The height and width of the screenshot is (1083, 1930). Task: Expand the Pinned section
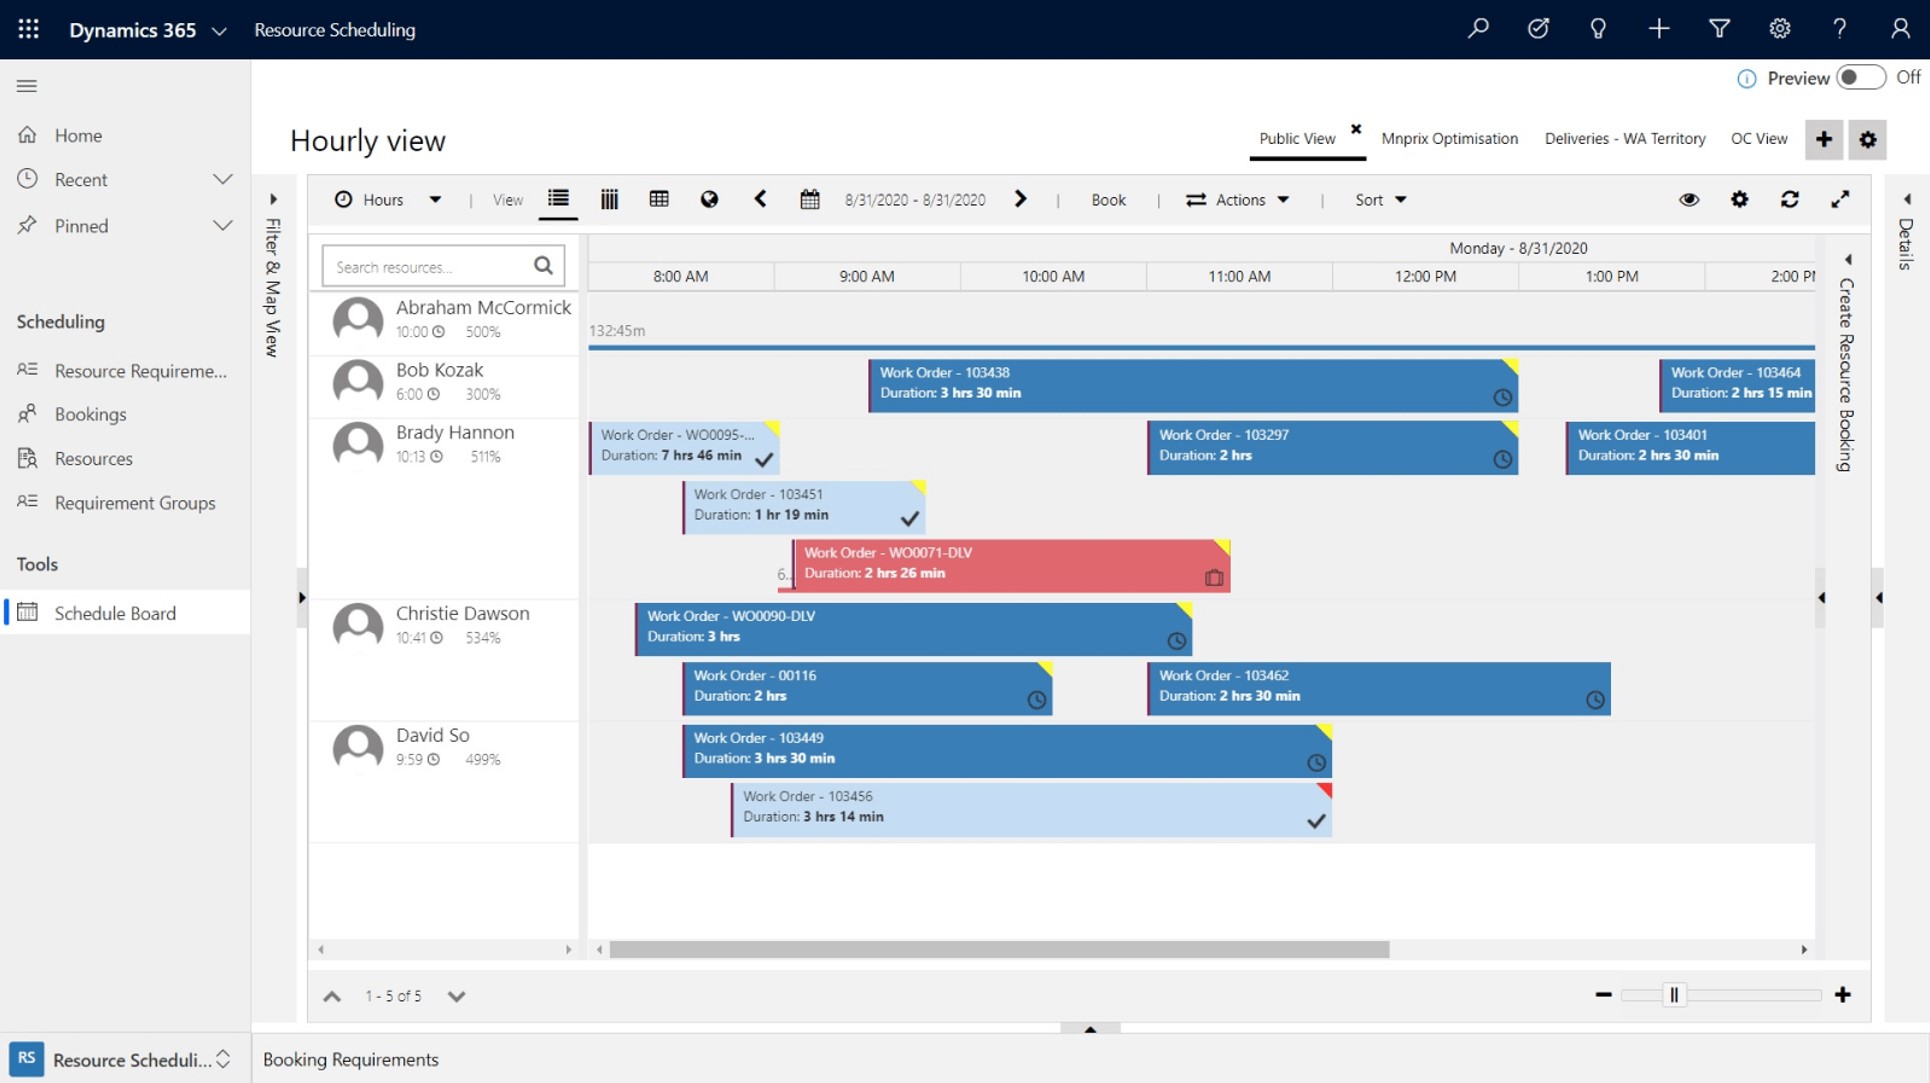222,225
